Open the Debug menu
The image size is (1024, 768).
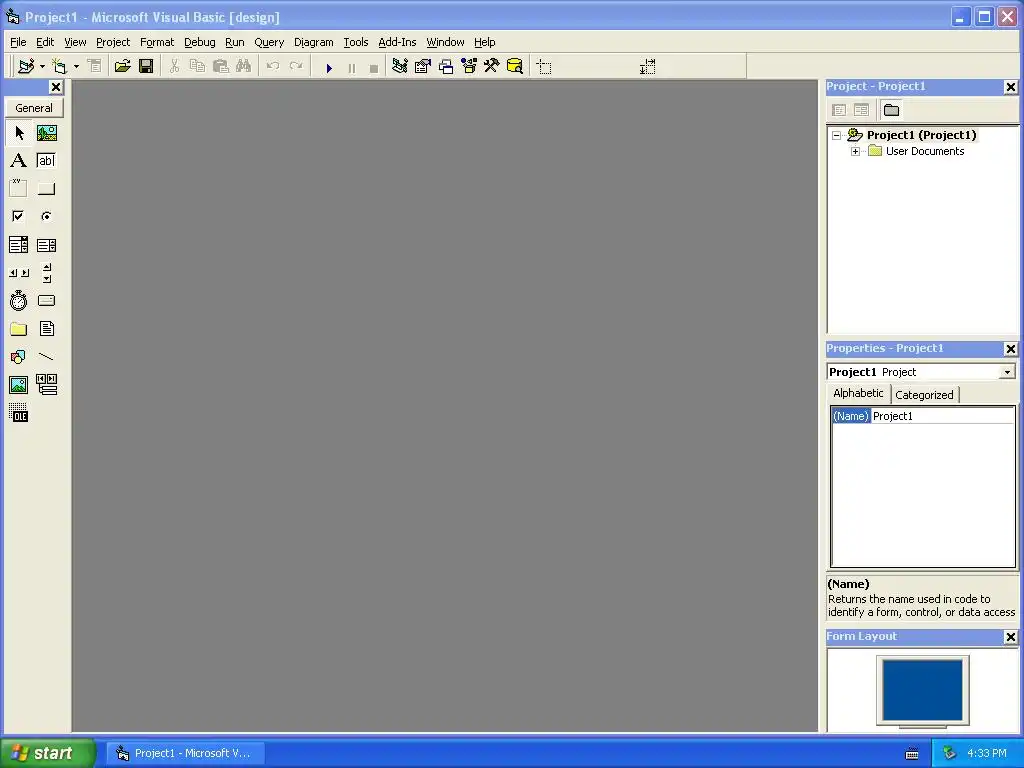pyautogui.click(x=200, y=42)
